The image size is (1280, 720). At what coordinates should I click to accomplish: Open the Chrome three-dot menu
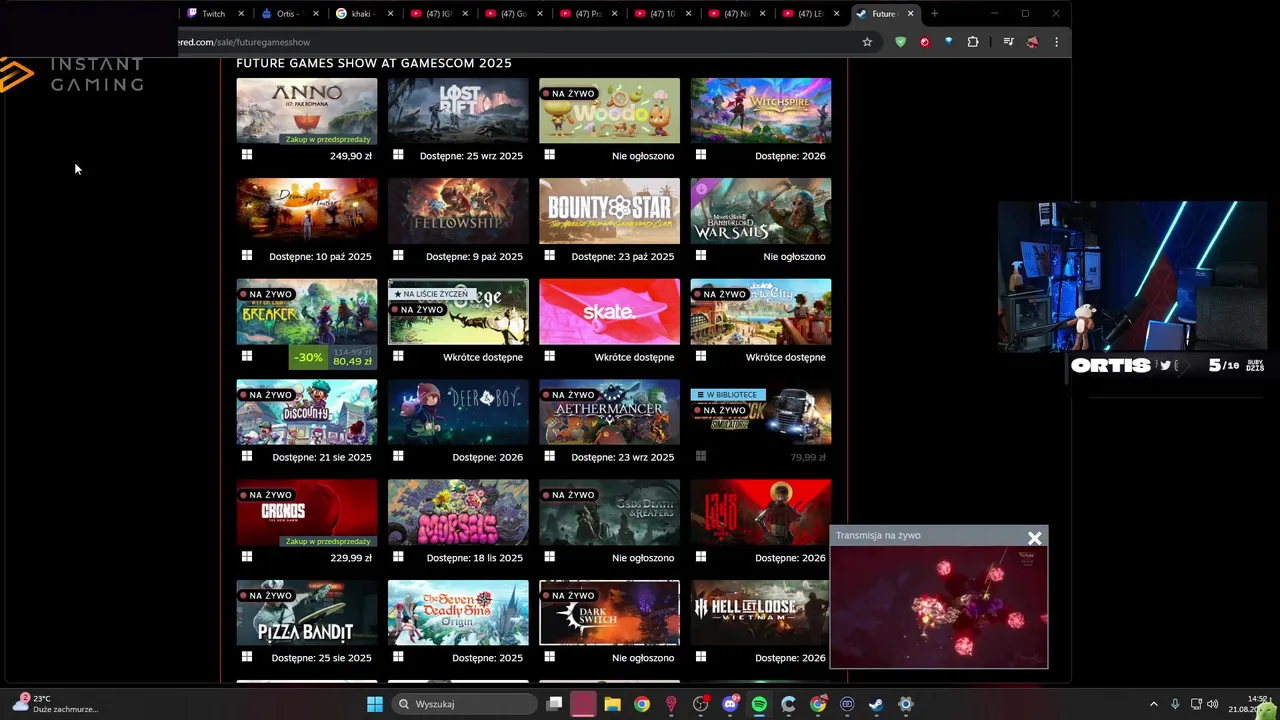click(x=1056, y=42)
